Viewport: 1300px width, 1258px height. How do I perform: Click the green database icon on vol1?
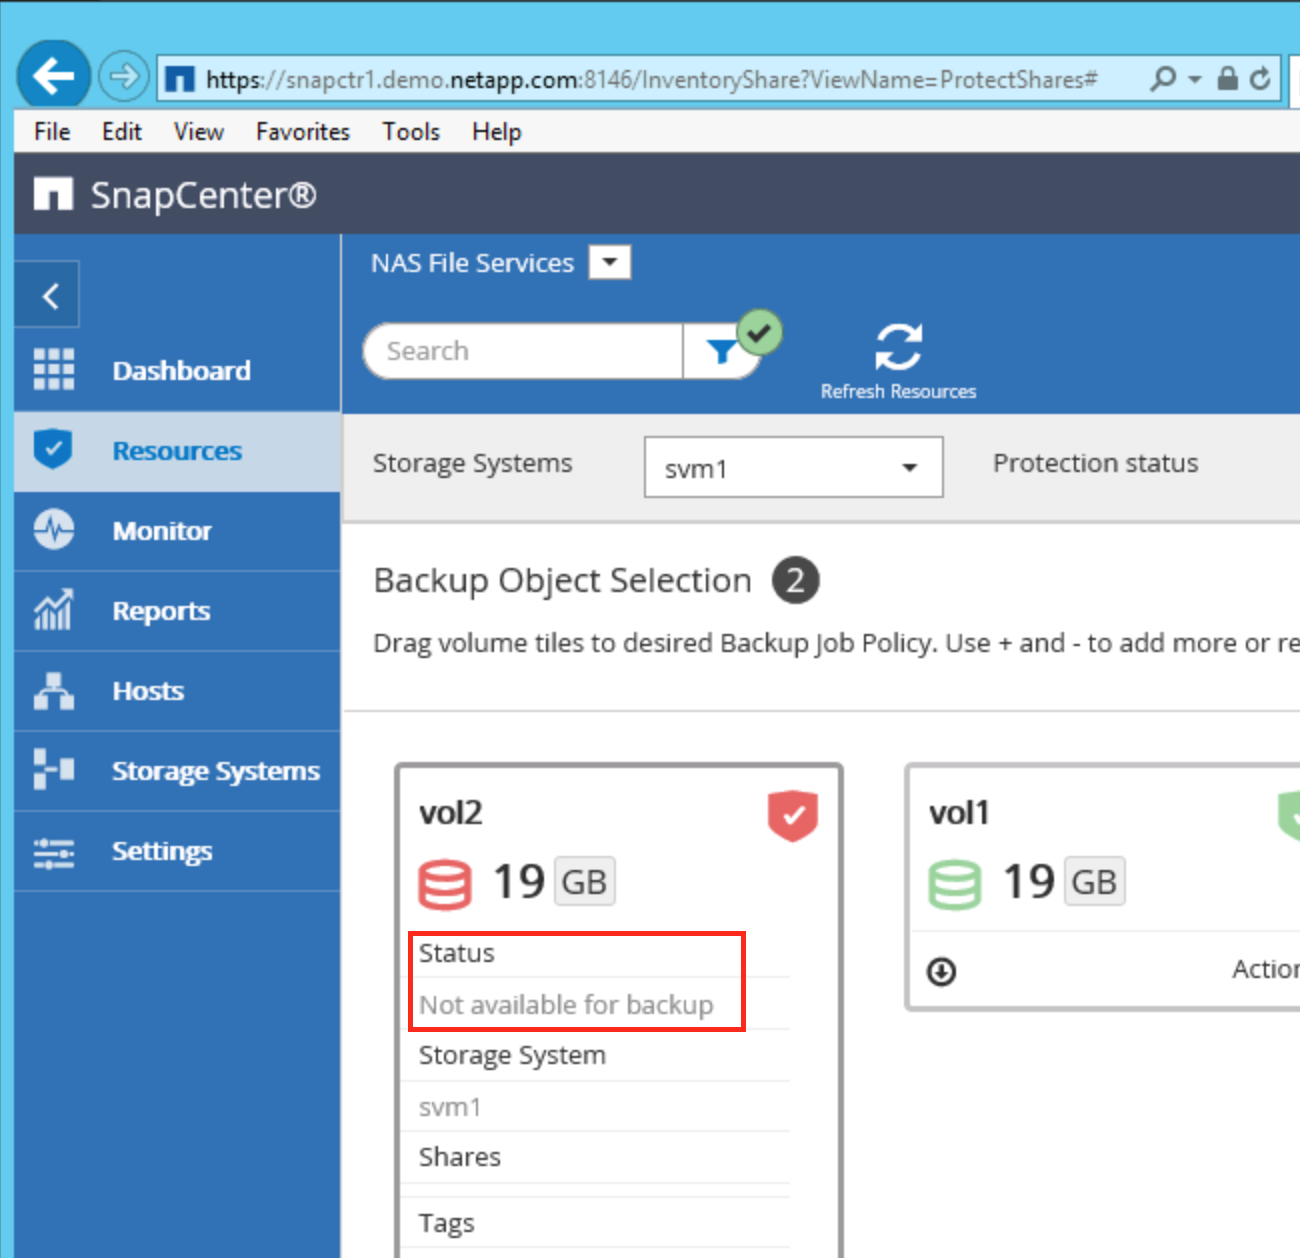[954, 884]
